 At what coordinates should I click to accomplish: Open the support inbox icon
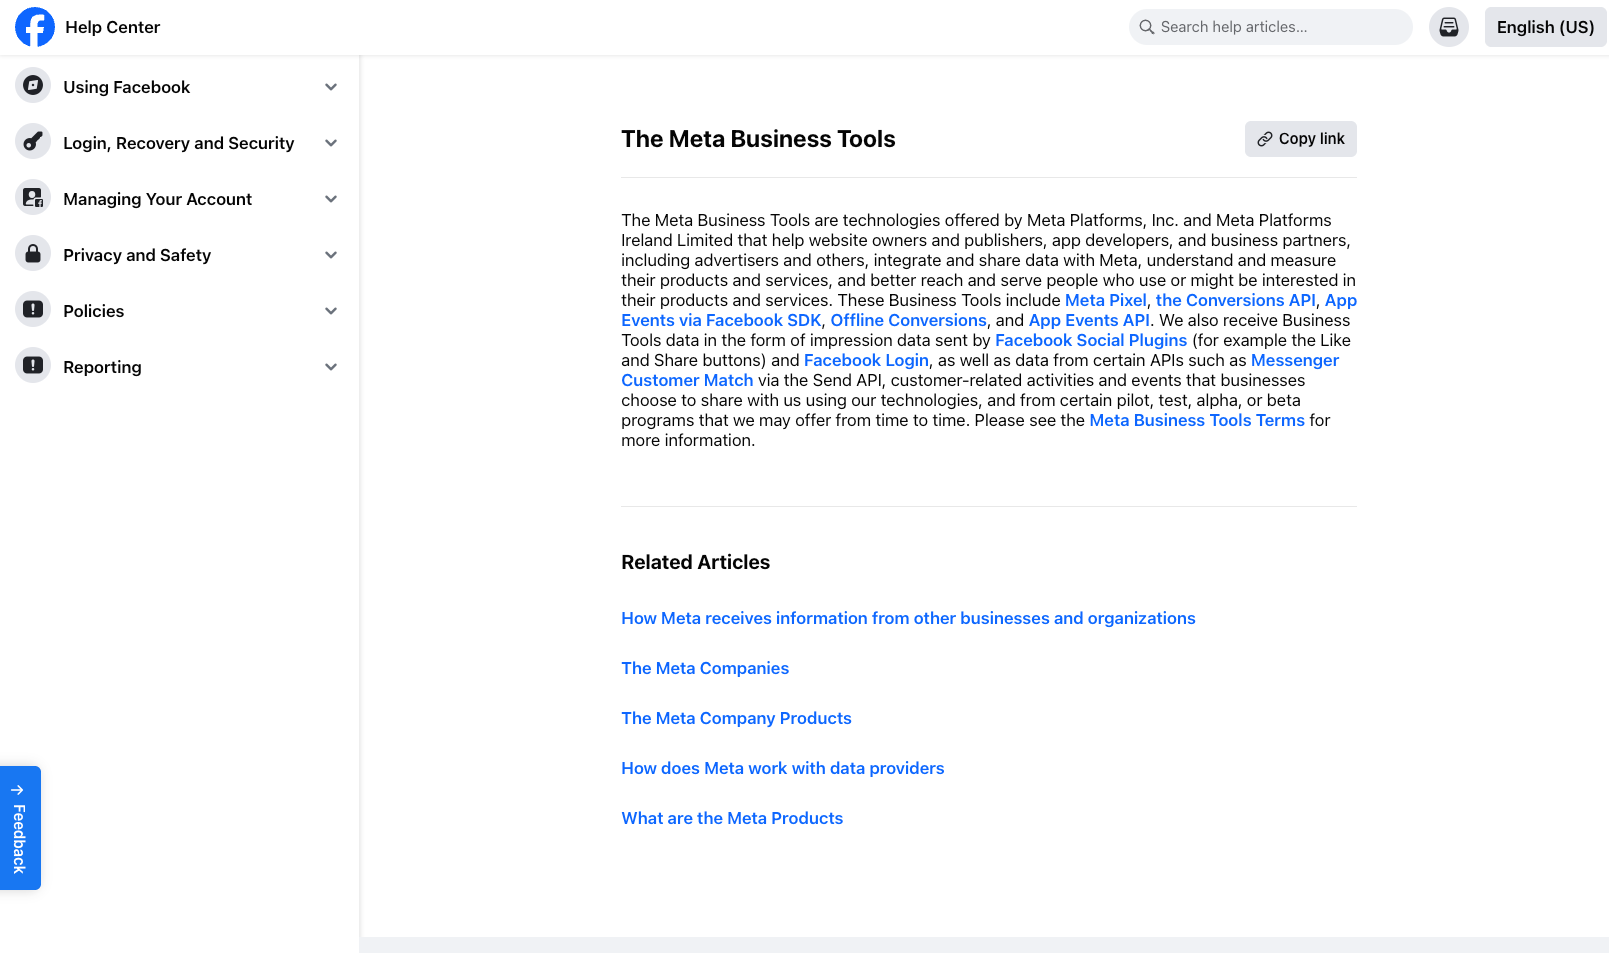(x=1448, y=27)
